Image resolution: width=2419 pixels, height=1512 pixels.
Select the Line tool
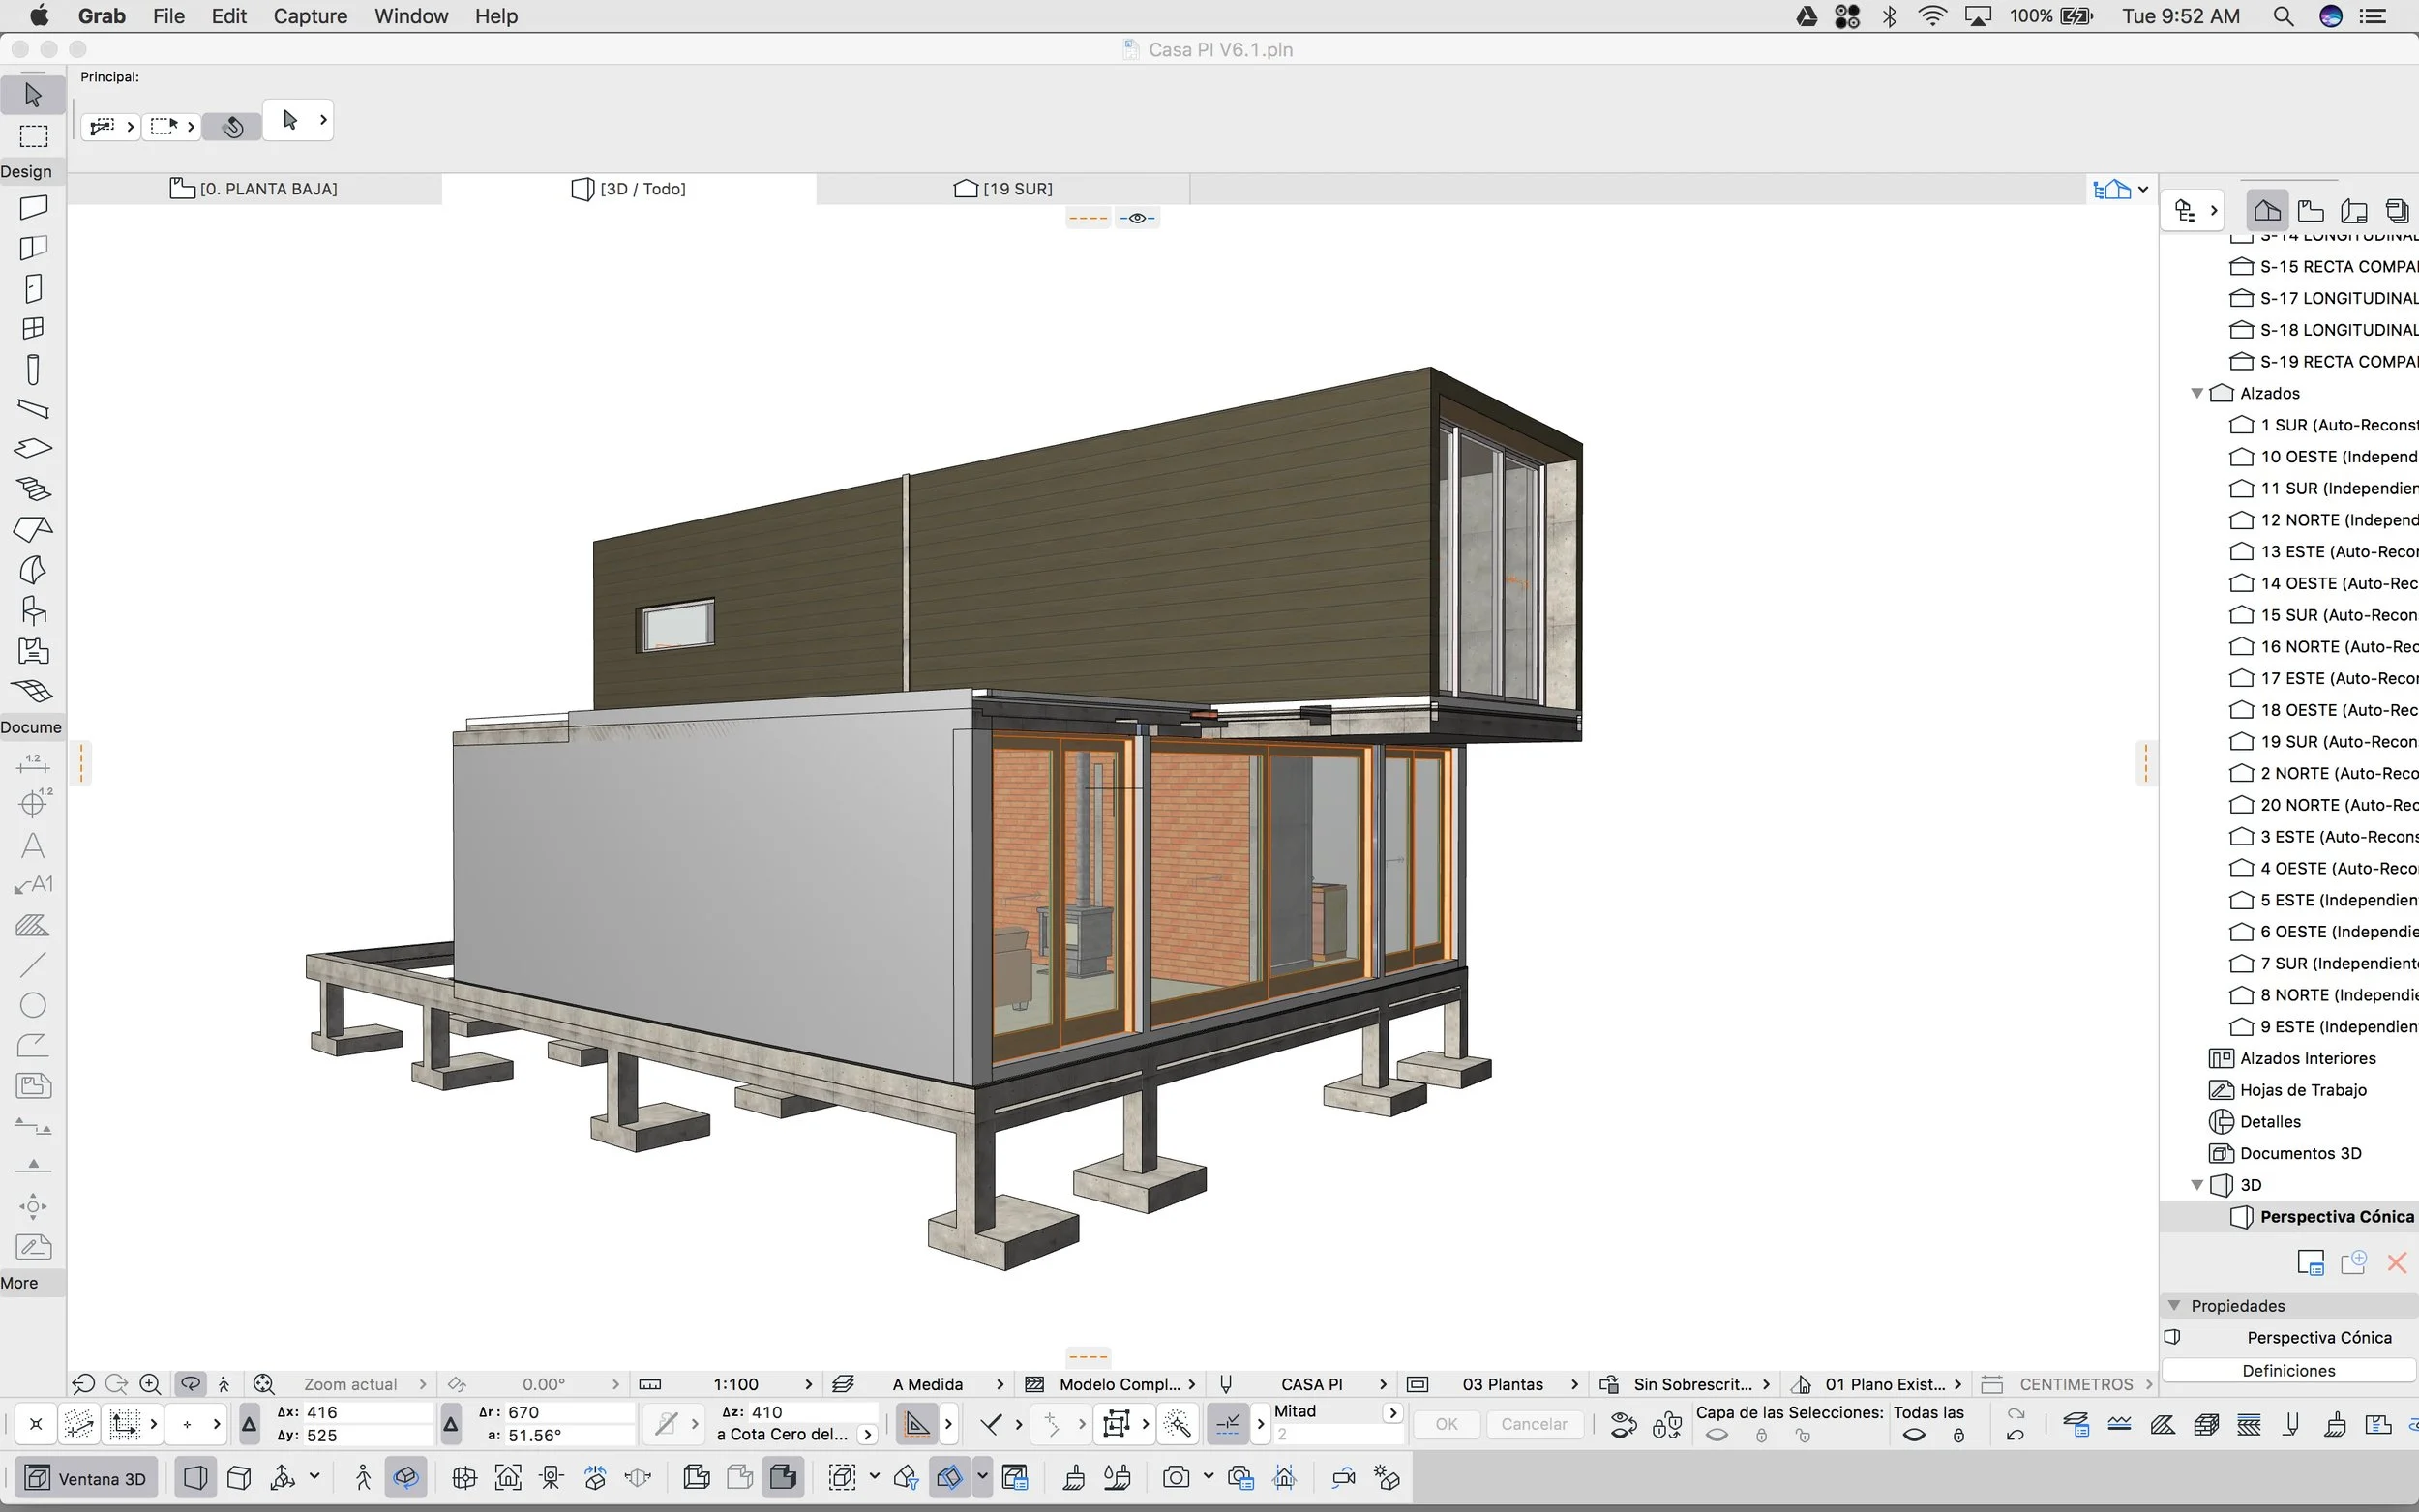tap(33, 965)
